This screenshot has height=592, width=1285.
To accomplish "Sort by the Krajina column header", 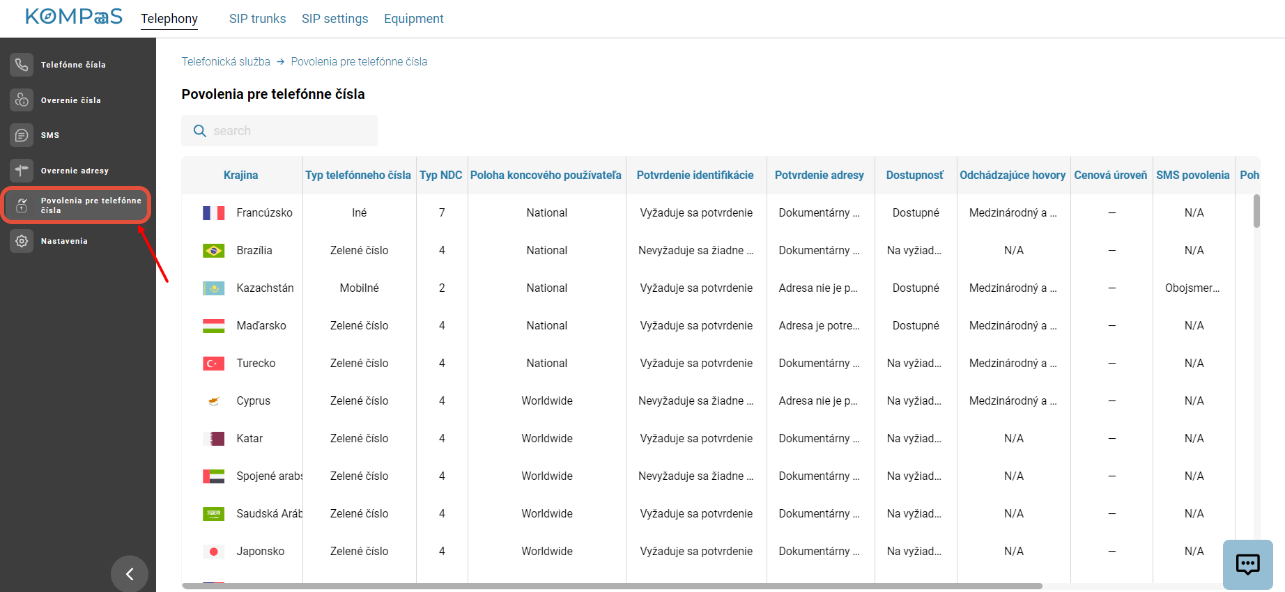I will pyautogui.click(x=241, y=175).
